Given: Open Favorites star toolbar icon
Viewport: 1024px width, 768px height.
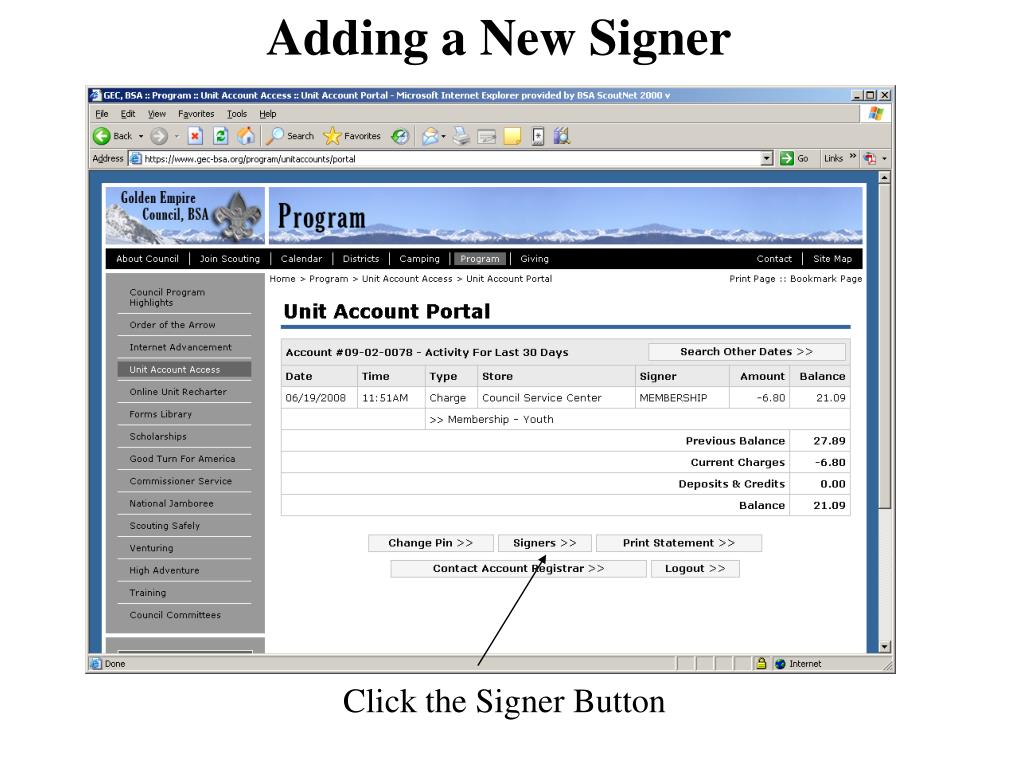Looking at the screenshot, I should click(332, 136).
